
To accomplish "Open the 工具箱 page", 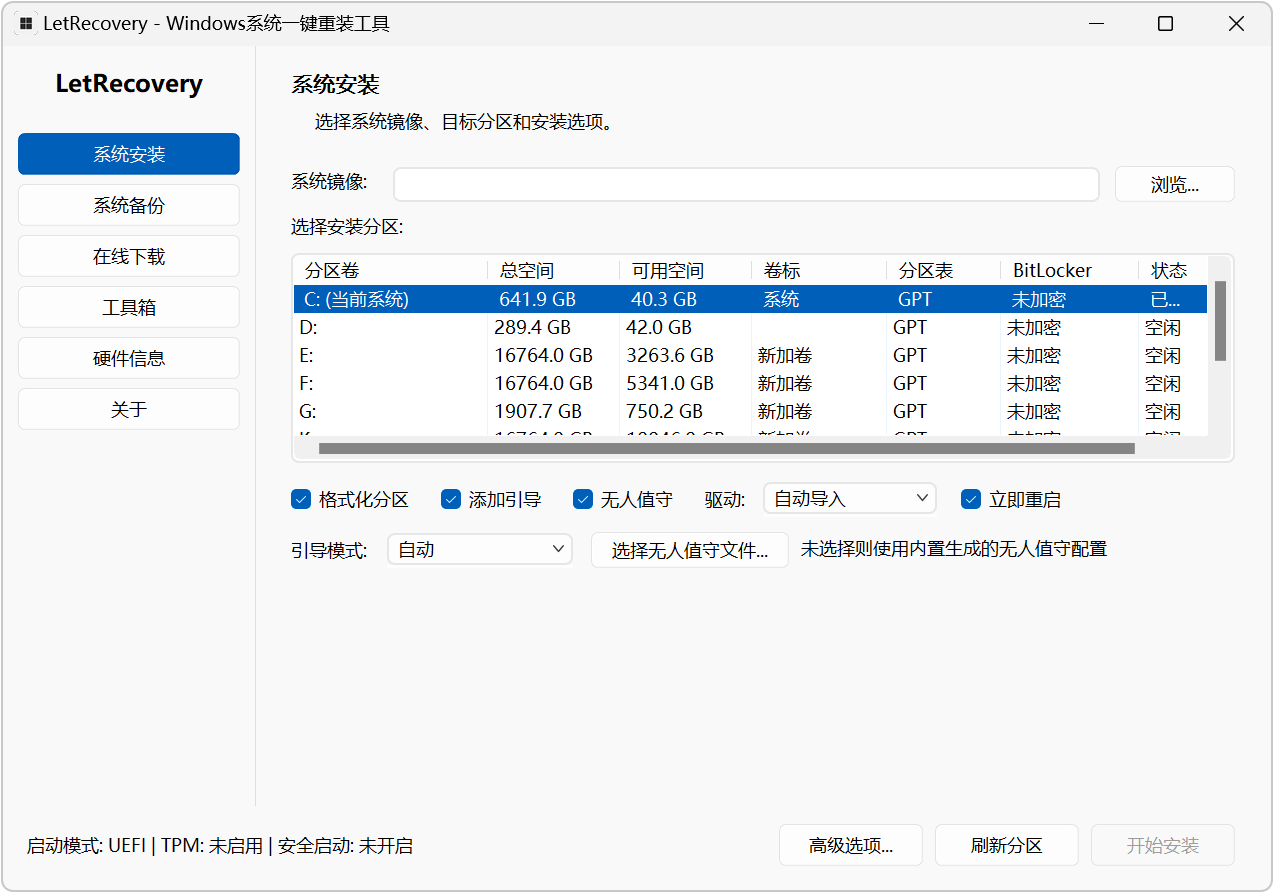I will point(129,307).
